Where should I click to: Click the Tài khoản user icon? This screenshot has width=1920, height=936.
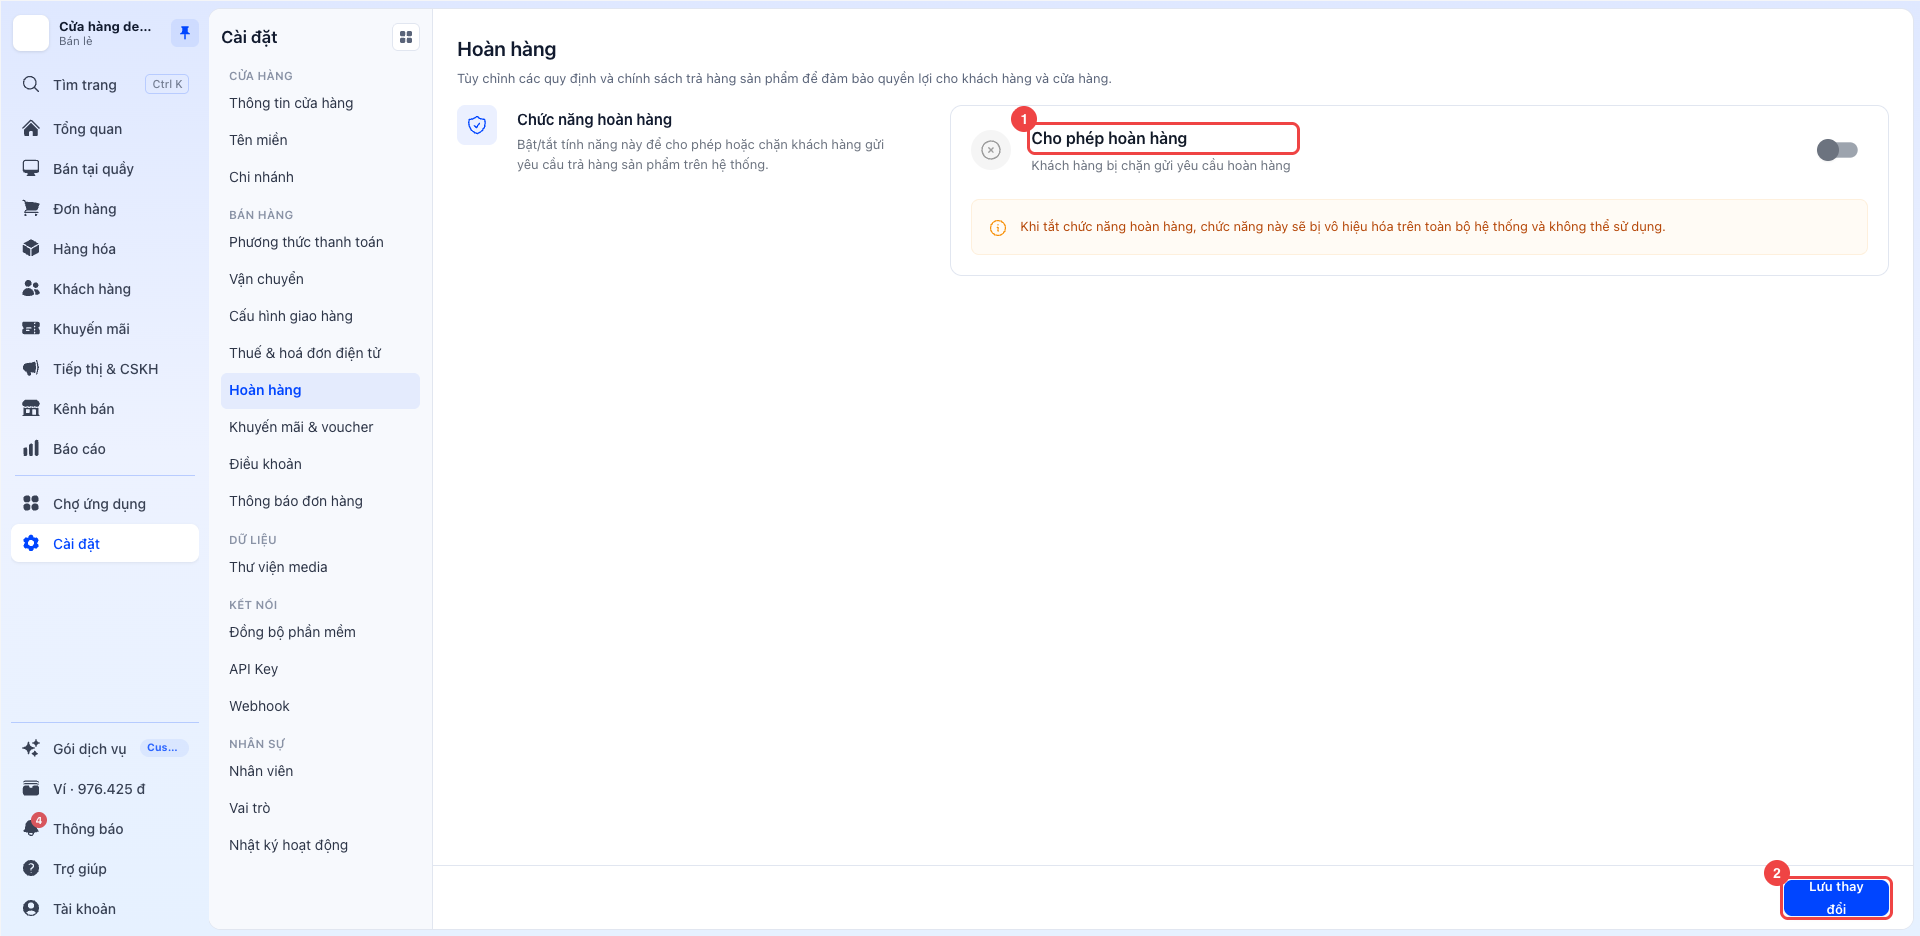pyautogui.click(x=31, y=908)
